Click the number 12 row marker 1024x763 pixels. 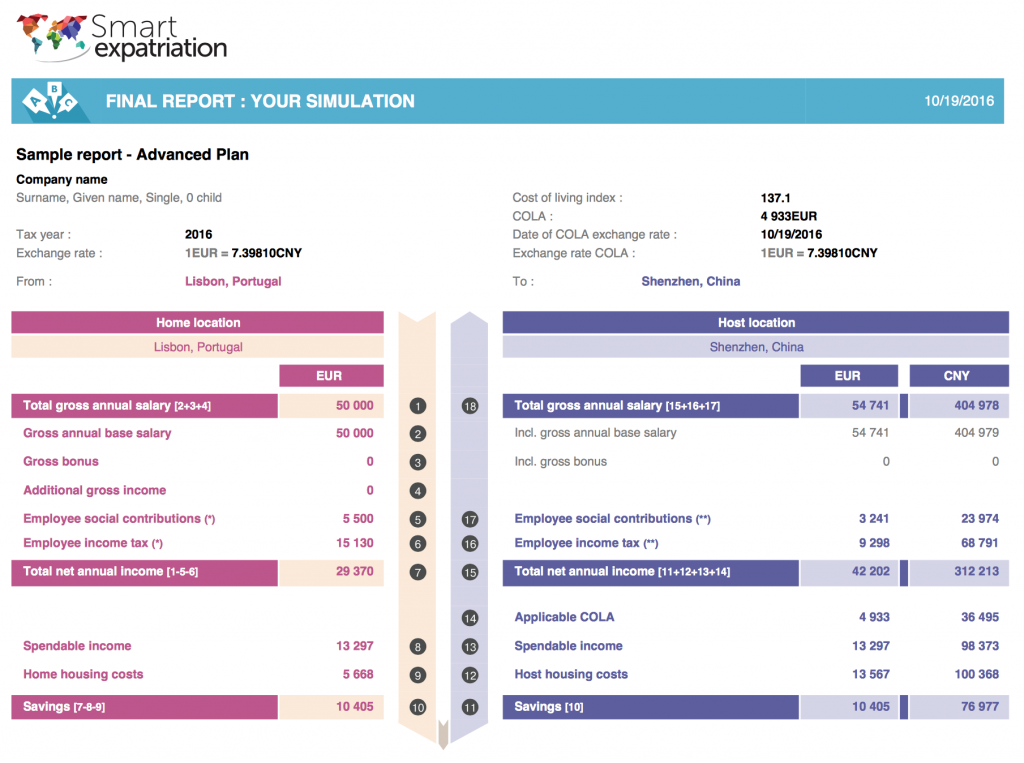click(470, 675)
